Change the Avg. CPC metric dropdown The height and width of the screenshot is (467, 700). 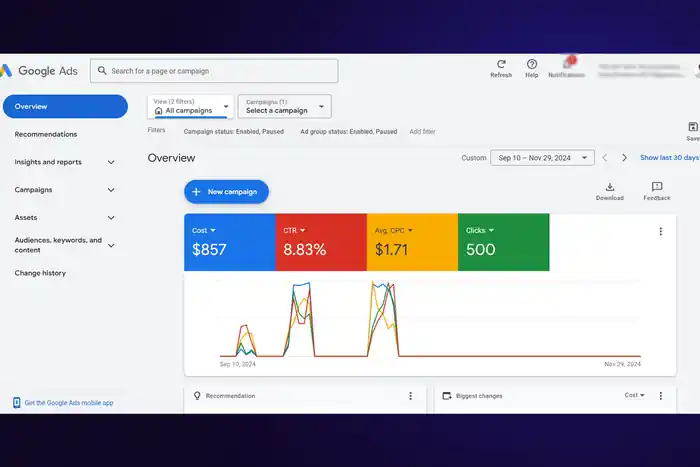(x=394, y=230)
